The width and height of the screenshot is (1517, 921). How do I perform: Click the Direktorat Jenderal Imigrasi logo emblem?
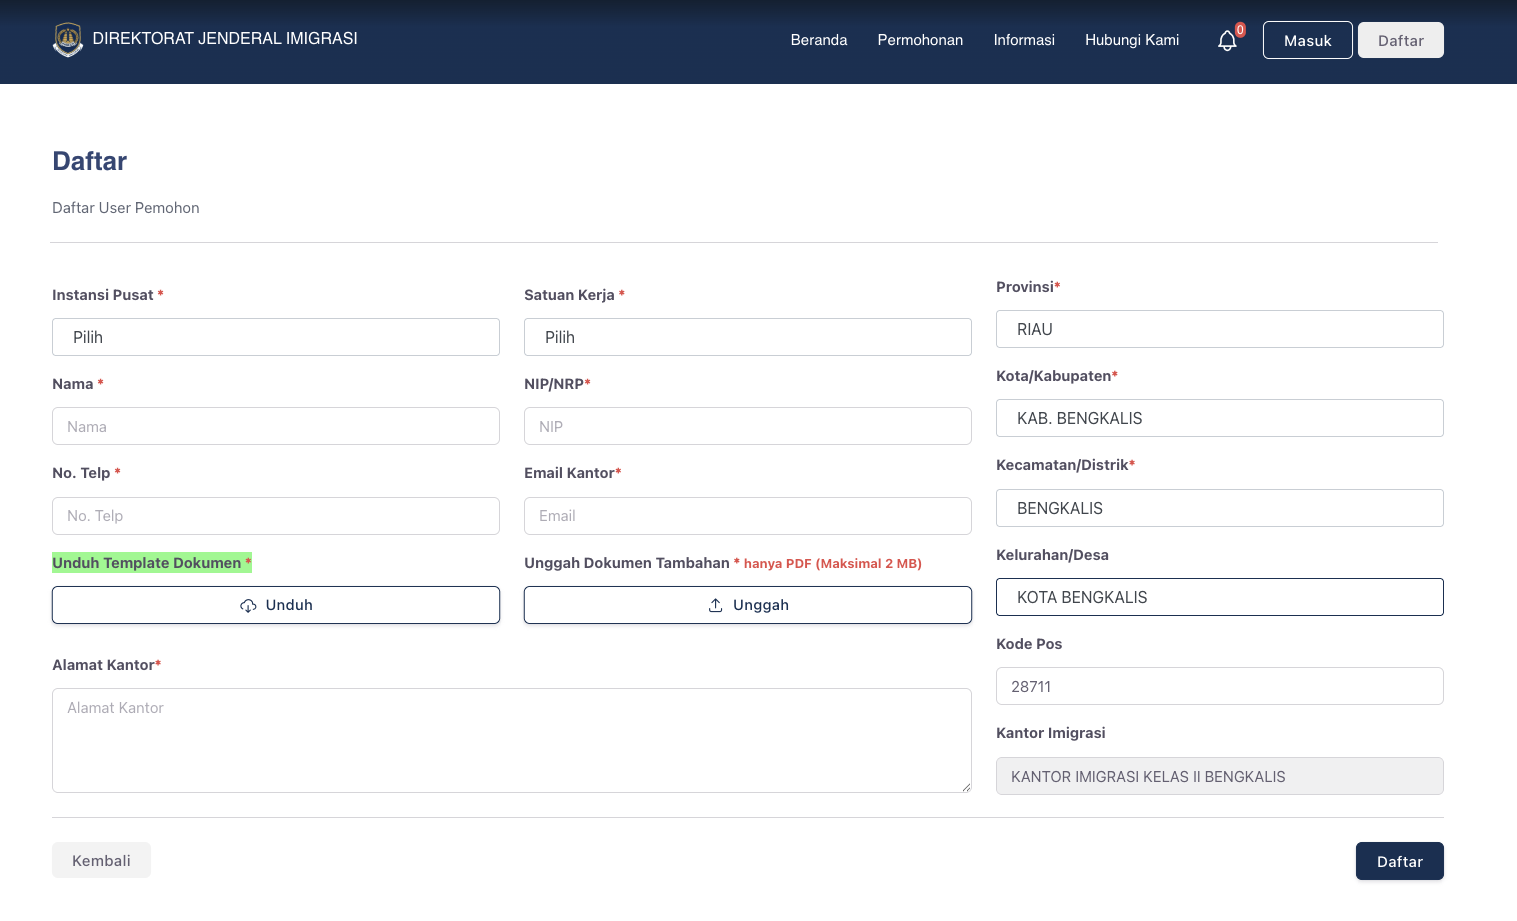click(68, 40)
